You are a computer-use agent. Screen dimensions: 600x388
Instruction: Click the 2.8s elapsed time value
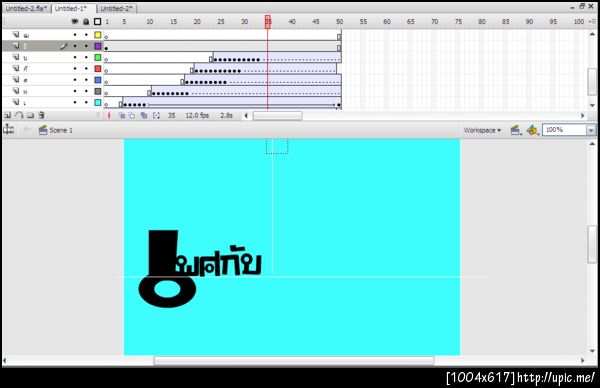coord(227,115)
